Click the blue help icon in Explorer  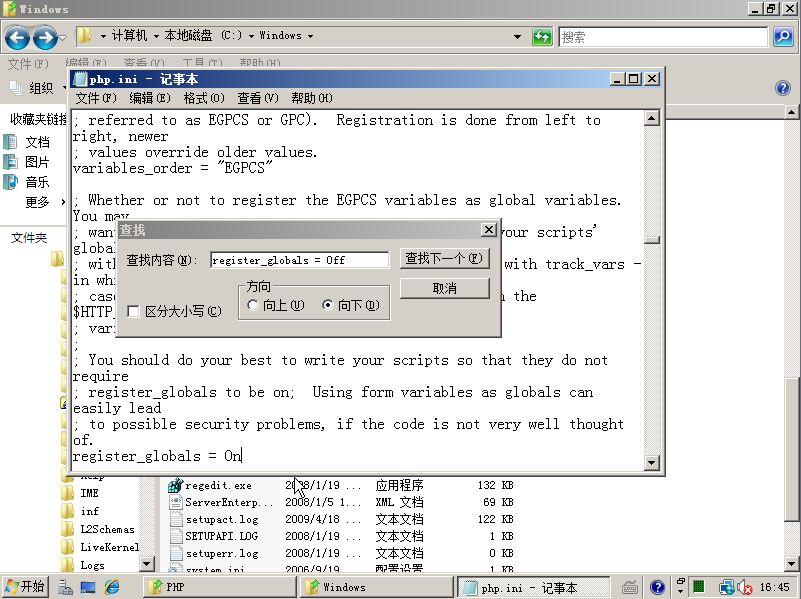coord(783,88)
